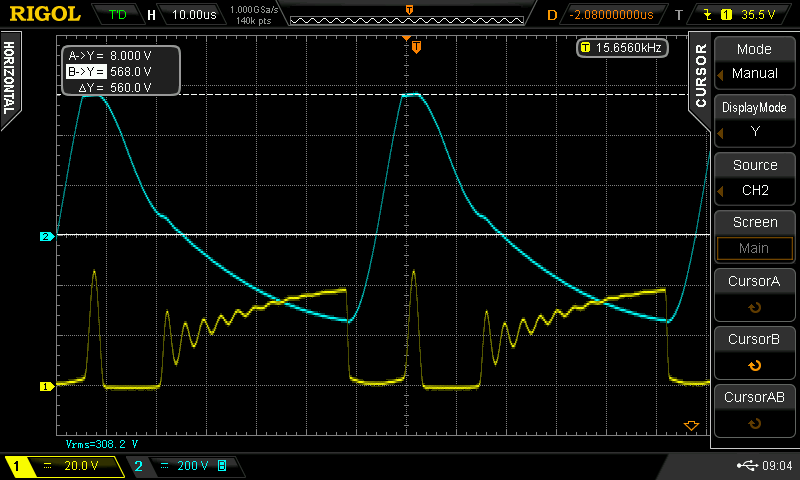Click the Vrms=308.2 V measurement
Viewport: 800px width, 480px height.
(102, 444)
